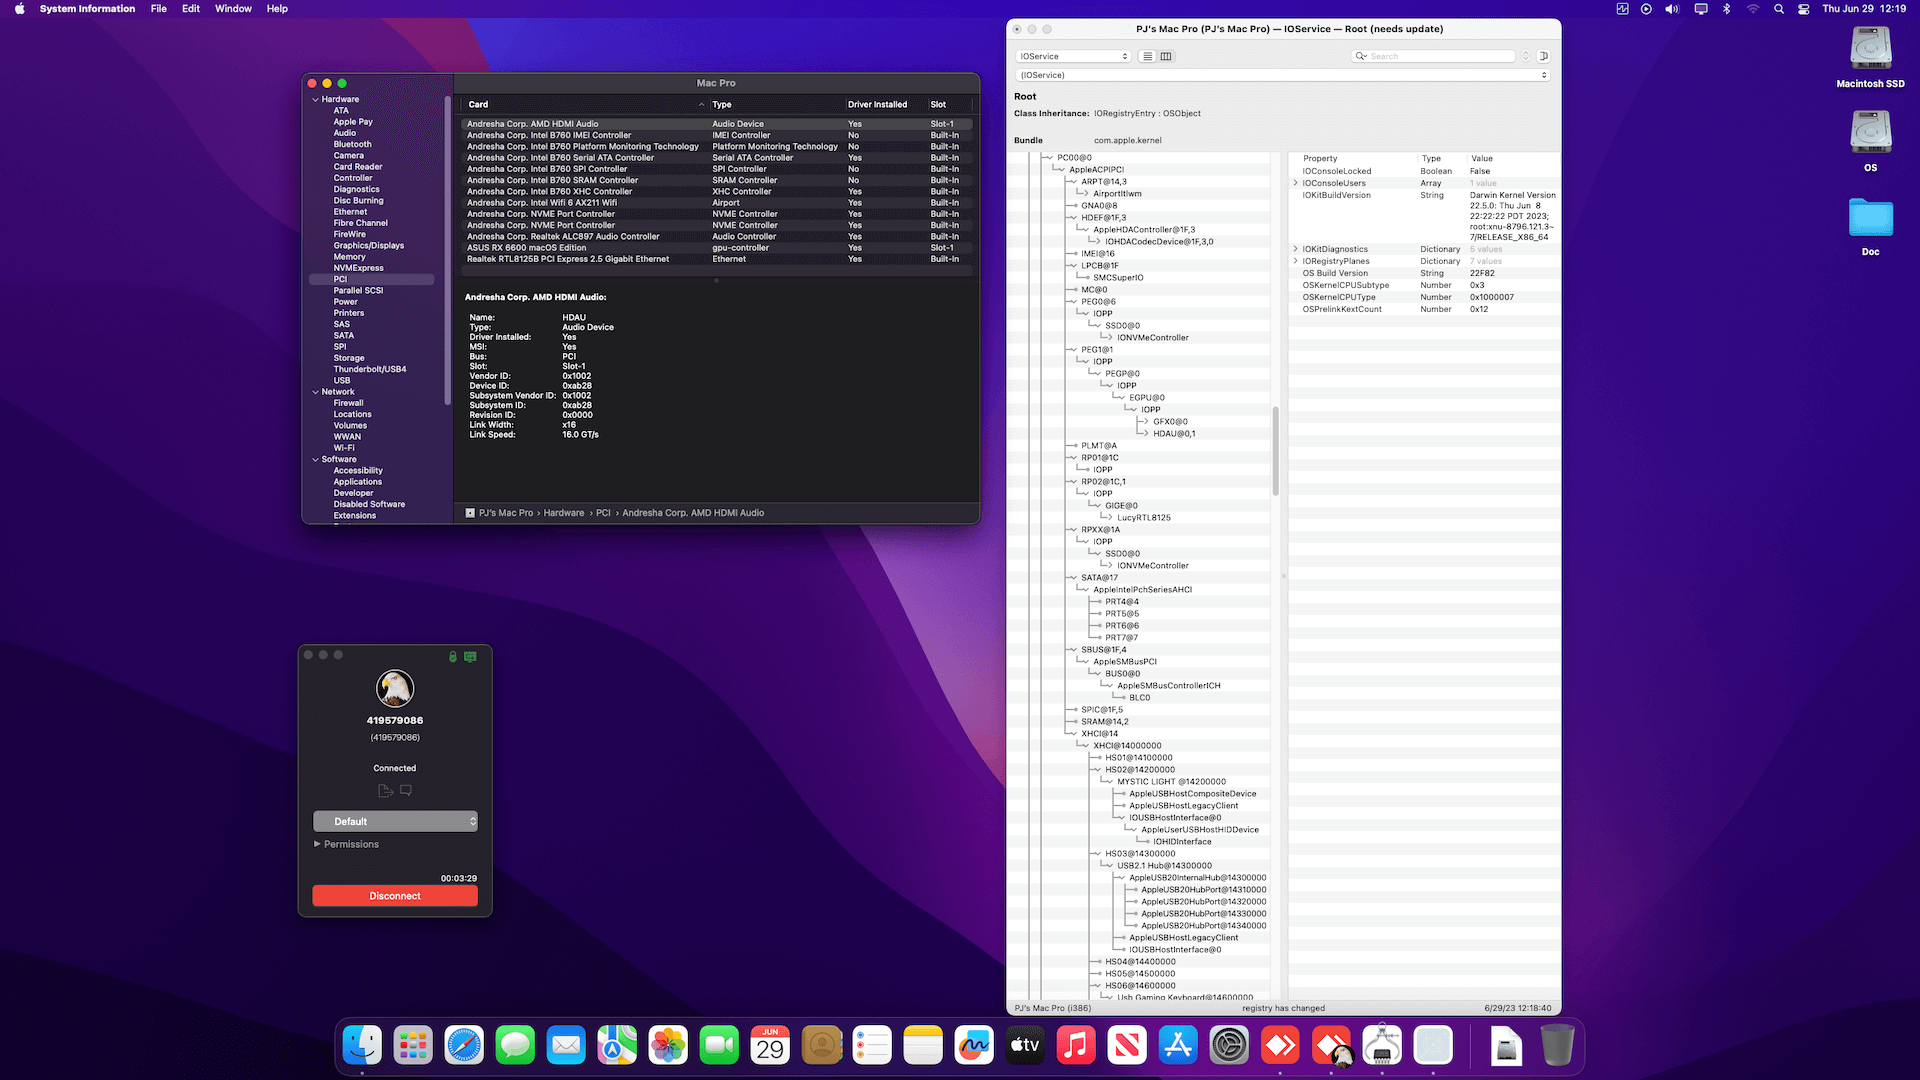This screenshot has height=1080, width=1920.
Task: Sort by the Driver Installed column header
Action: point(883,104)
